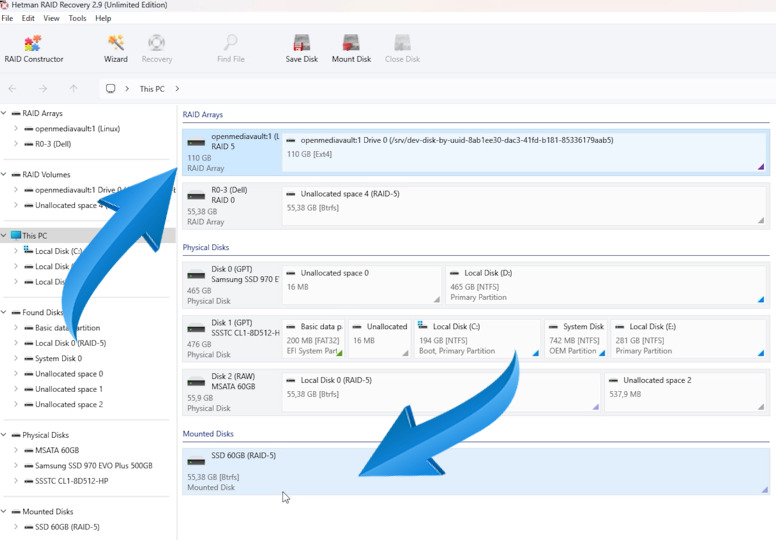Collapse the RAID Arrays tree node
The height and width of the screenshot is (540, 776).
pos(4,113)
